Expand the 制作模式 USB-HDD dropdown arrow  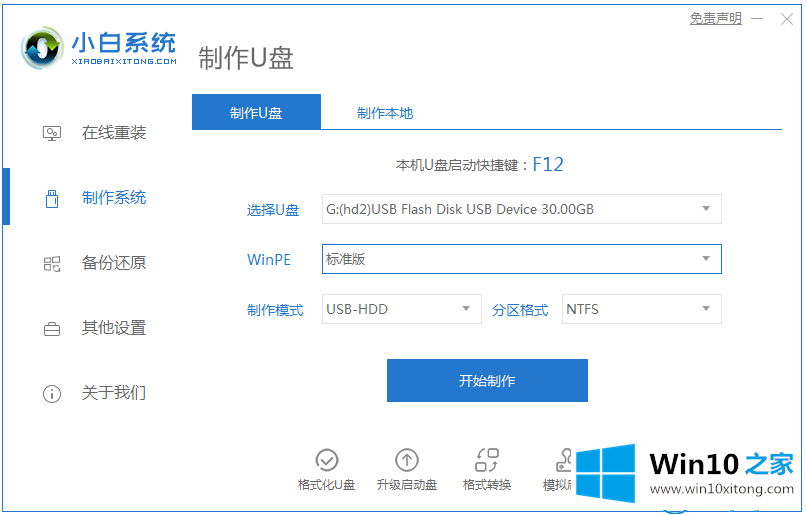tap(466, 309)
